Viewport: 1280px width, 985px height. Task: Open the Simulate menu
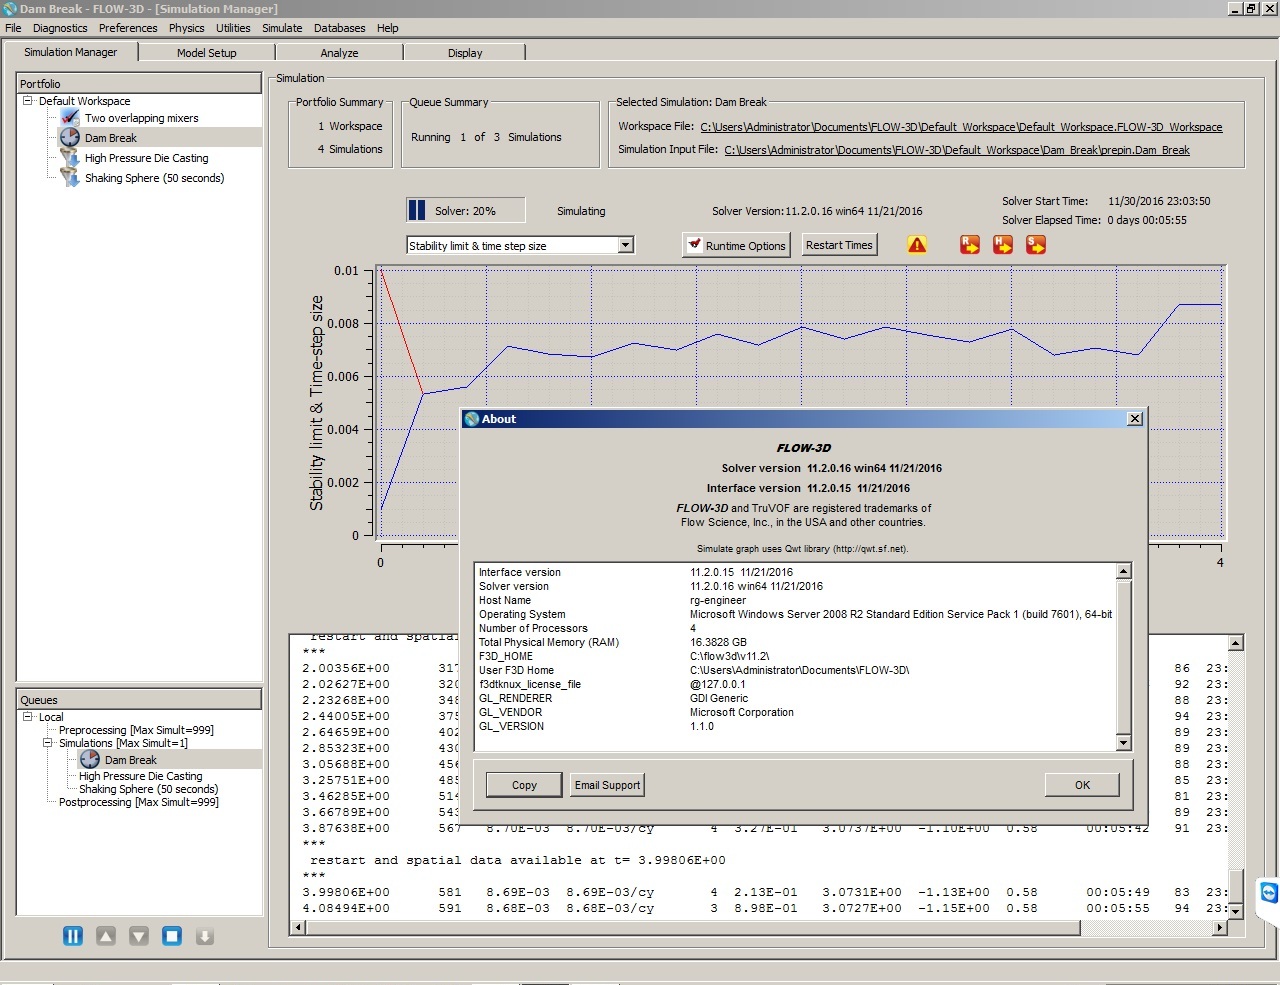tap(282, 28)
